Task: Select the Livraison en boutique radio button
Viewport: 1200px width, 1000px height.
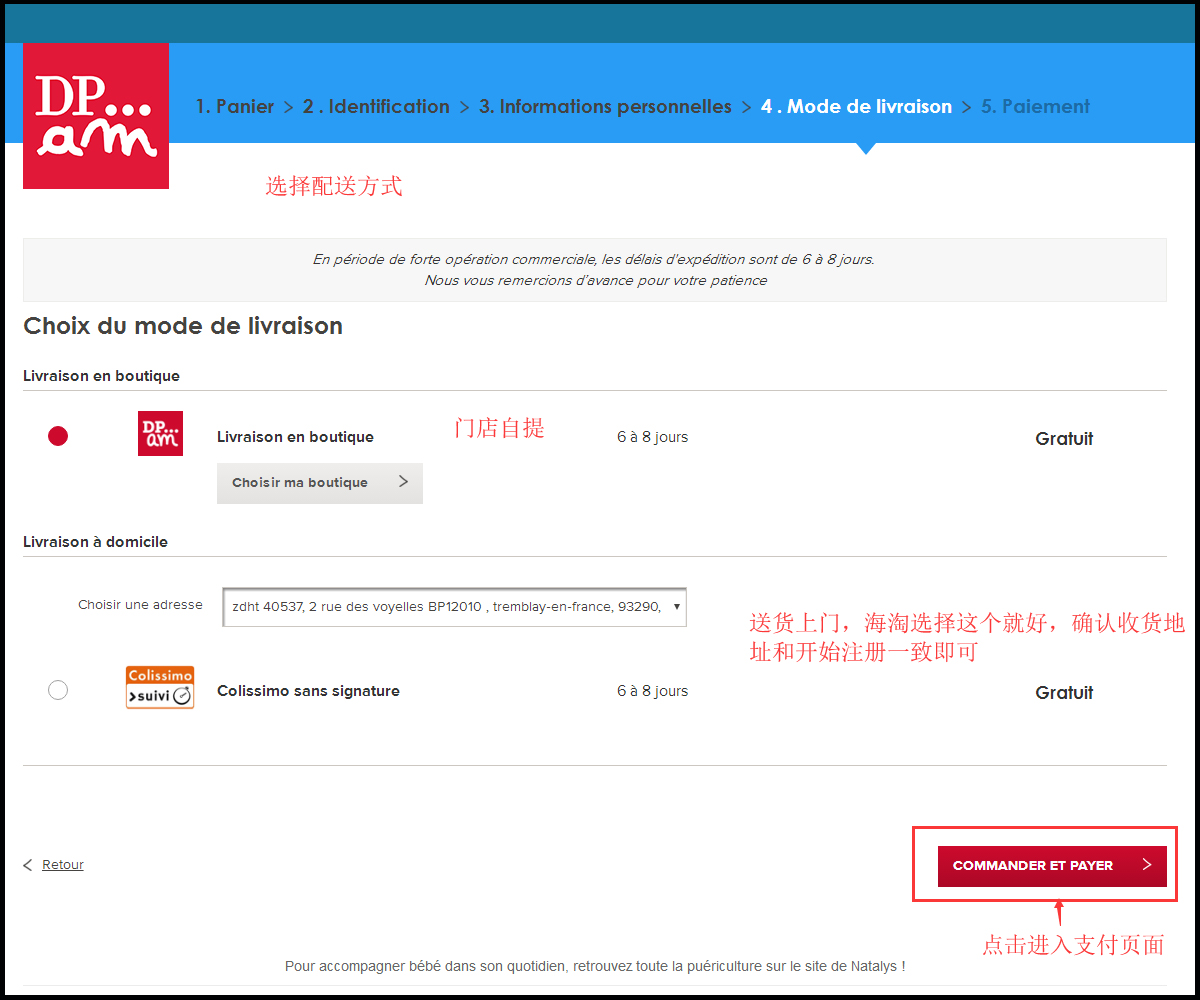Action: point(58,436)
